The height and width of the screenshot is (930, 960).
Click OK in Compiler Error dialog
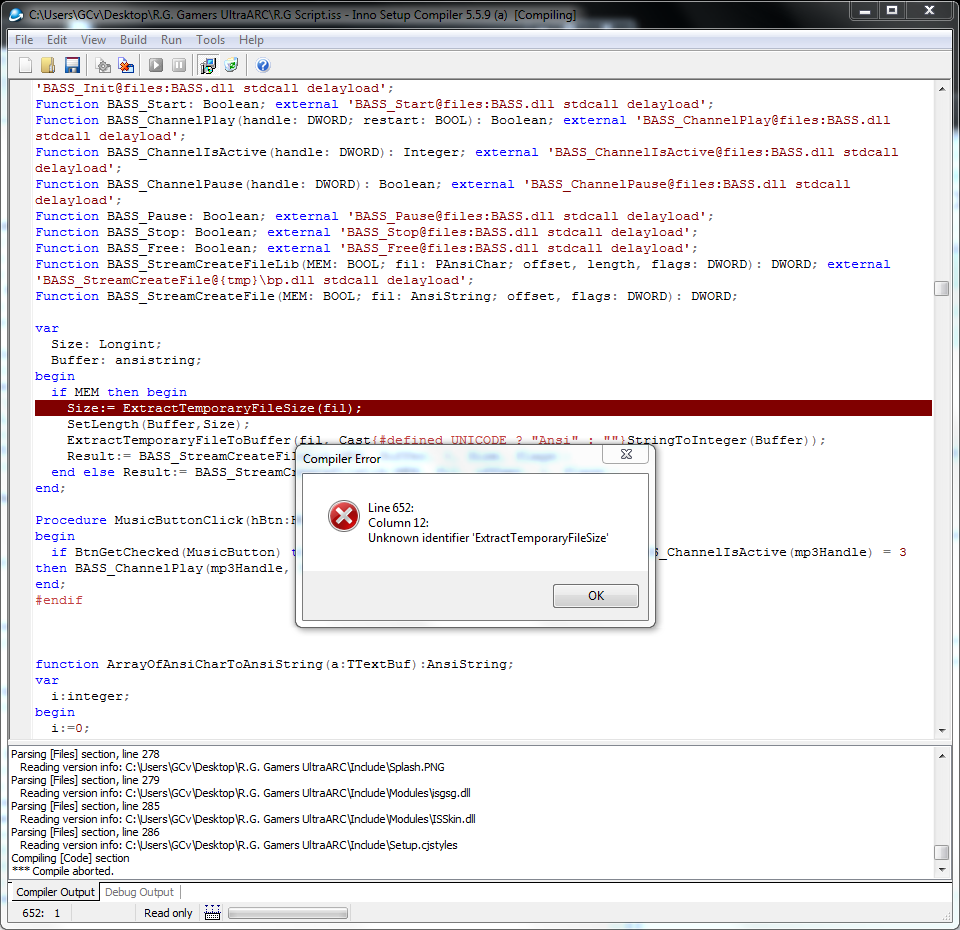pyautogui.click(x=596, y=596)
